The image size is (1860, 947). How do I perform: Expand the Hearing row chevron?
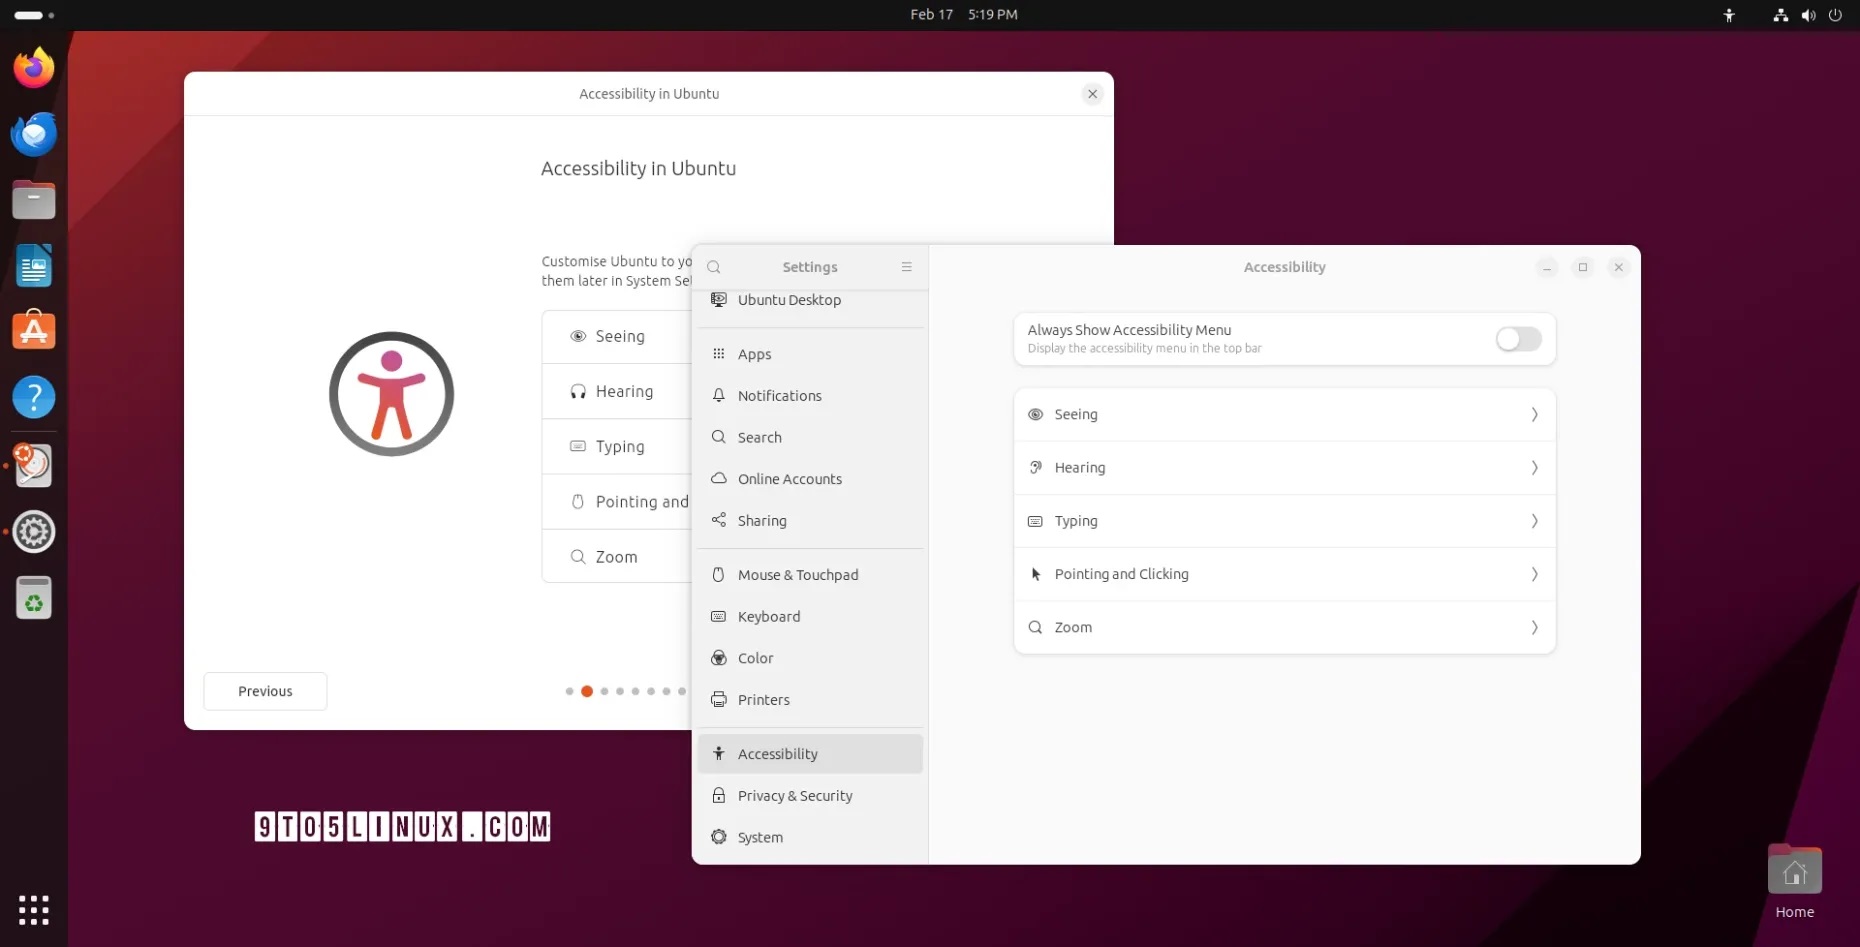1534,467
